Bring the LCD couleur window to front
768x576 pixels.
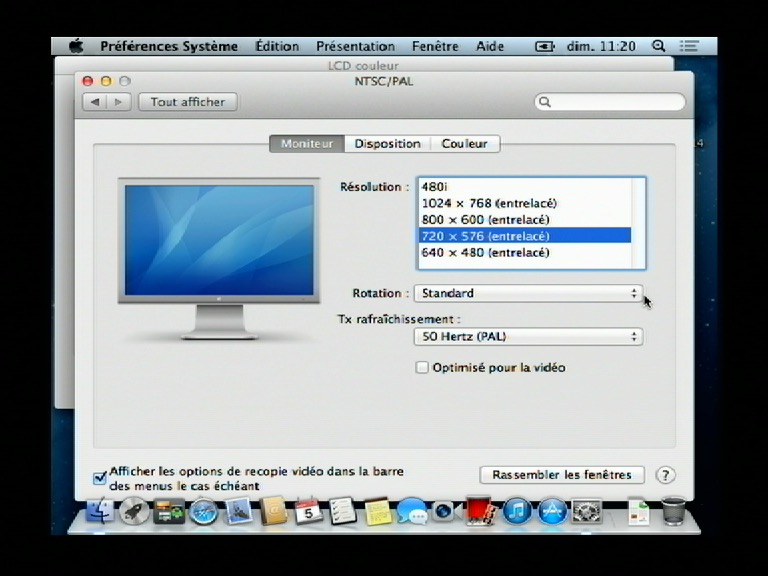click(x=363, y=65)
